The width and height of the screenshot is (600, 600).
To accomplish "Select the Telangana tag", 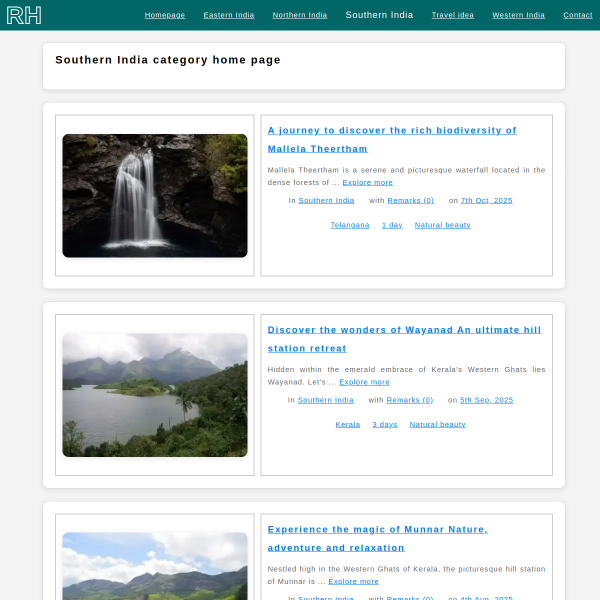I will (x=350, y=225).
